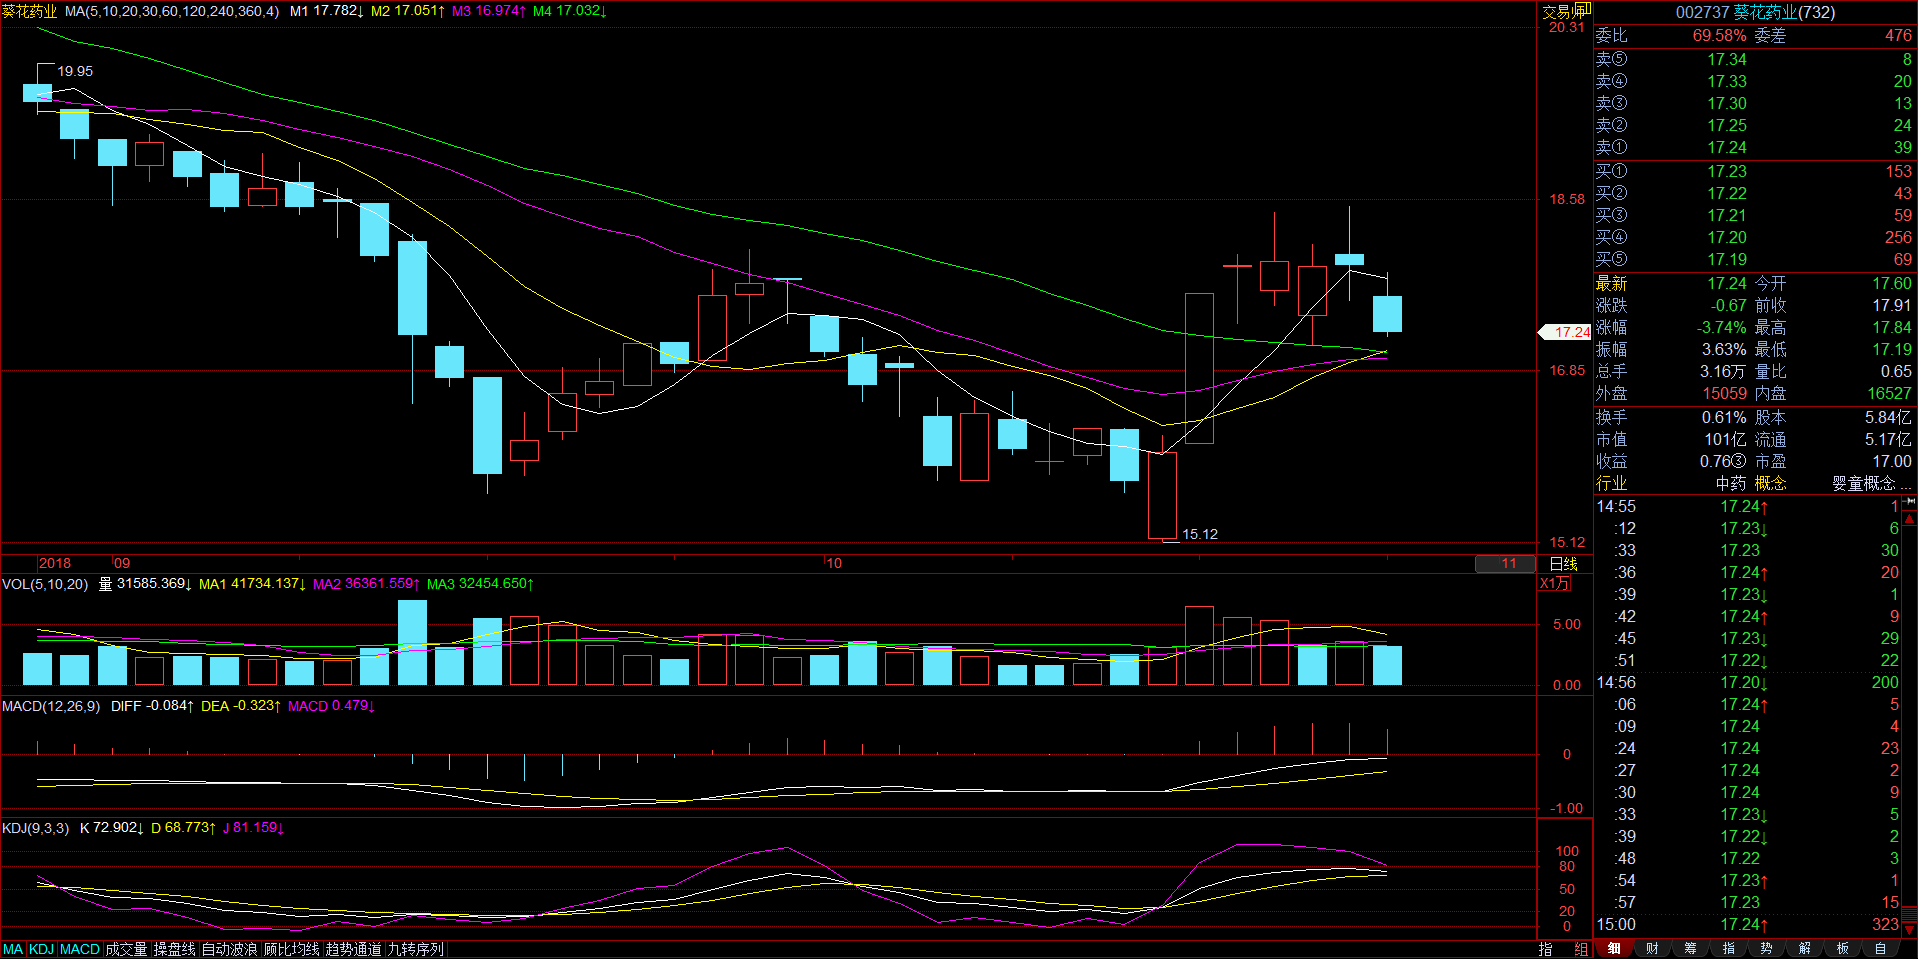The height and width of the screenshot is (959, 1918).
Task: Click the red 组 button
Action: 1581,949
